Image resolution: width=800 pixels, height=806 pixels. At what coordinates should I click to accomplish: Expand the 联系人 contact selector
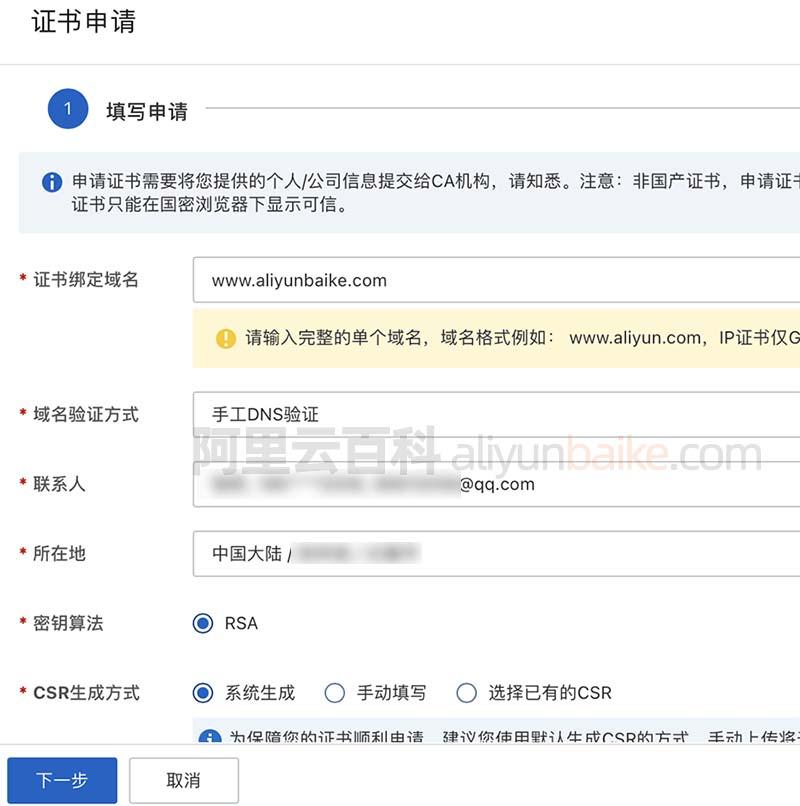pyautogui.click(x=496, y=484)
